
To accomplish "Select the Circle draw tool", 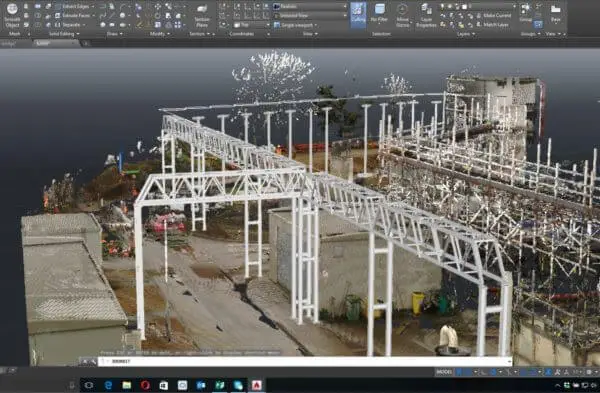I will pos(122,16).
